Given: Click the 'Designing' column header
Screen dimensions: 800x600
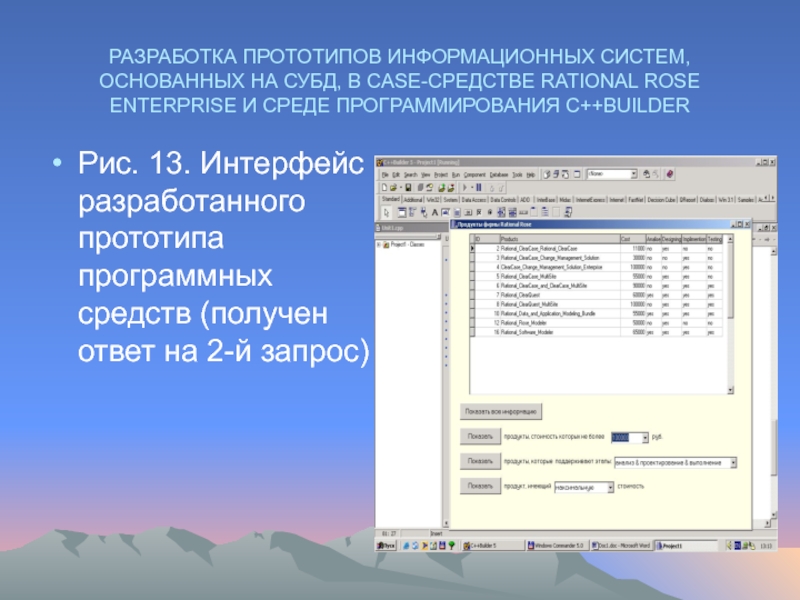Looking at the screenshot, I should [671, 239].
